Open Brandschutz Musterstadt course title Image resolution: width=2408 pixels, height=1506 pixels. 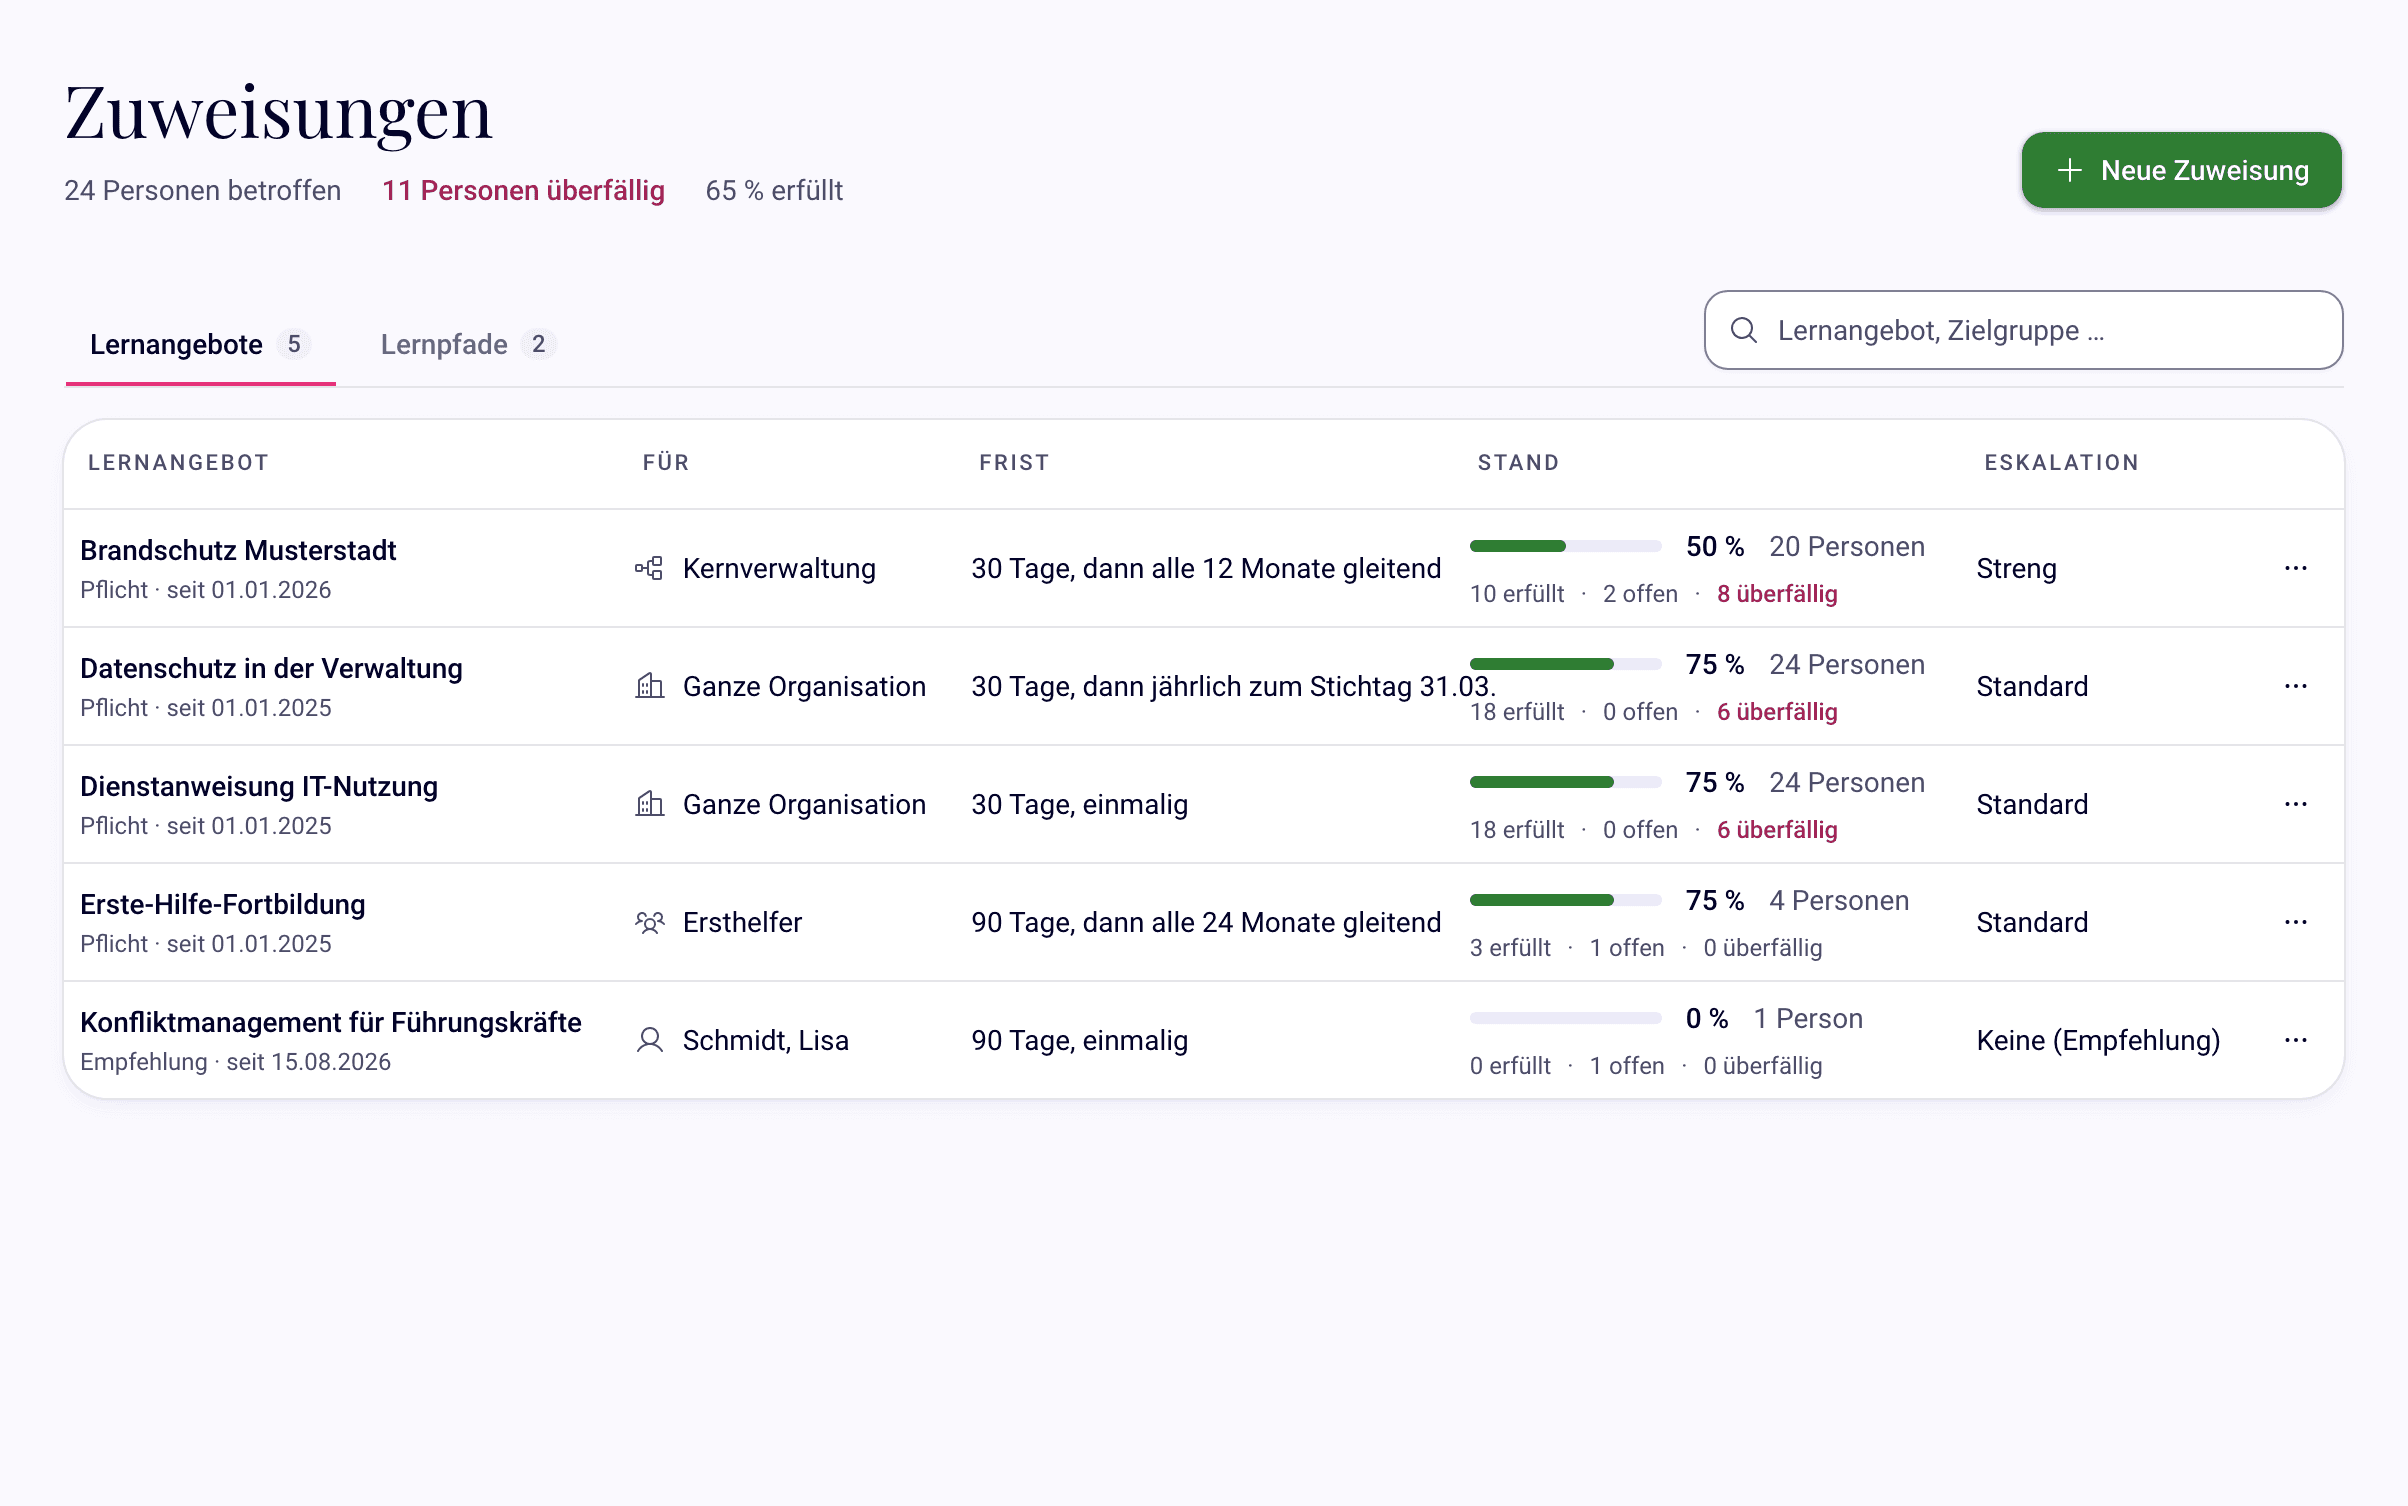click(238, 550)
